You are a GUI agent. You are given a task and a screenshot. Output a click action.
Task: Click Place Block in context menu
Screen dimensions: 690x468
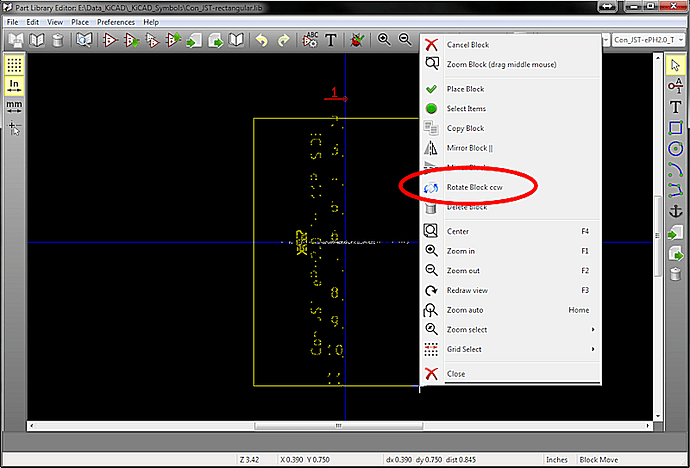coord(465,89)
